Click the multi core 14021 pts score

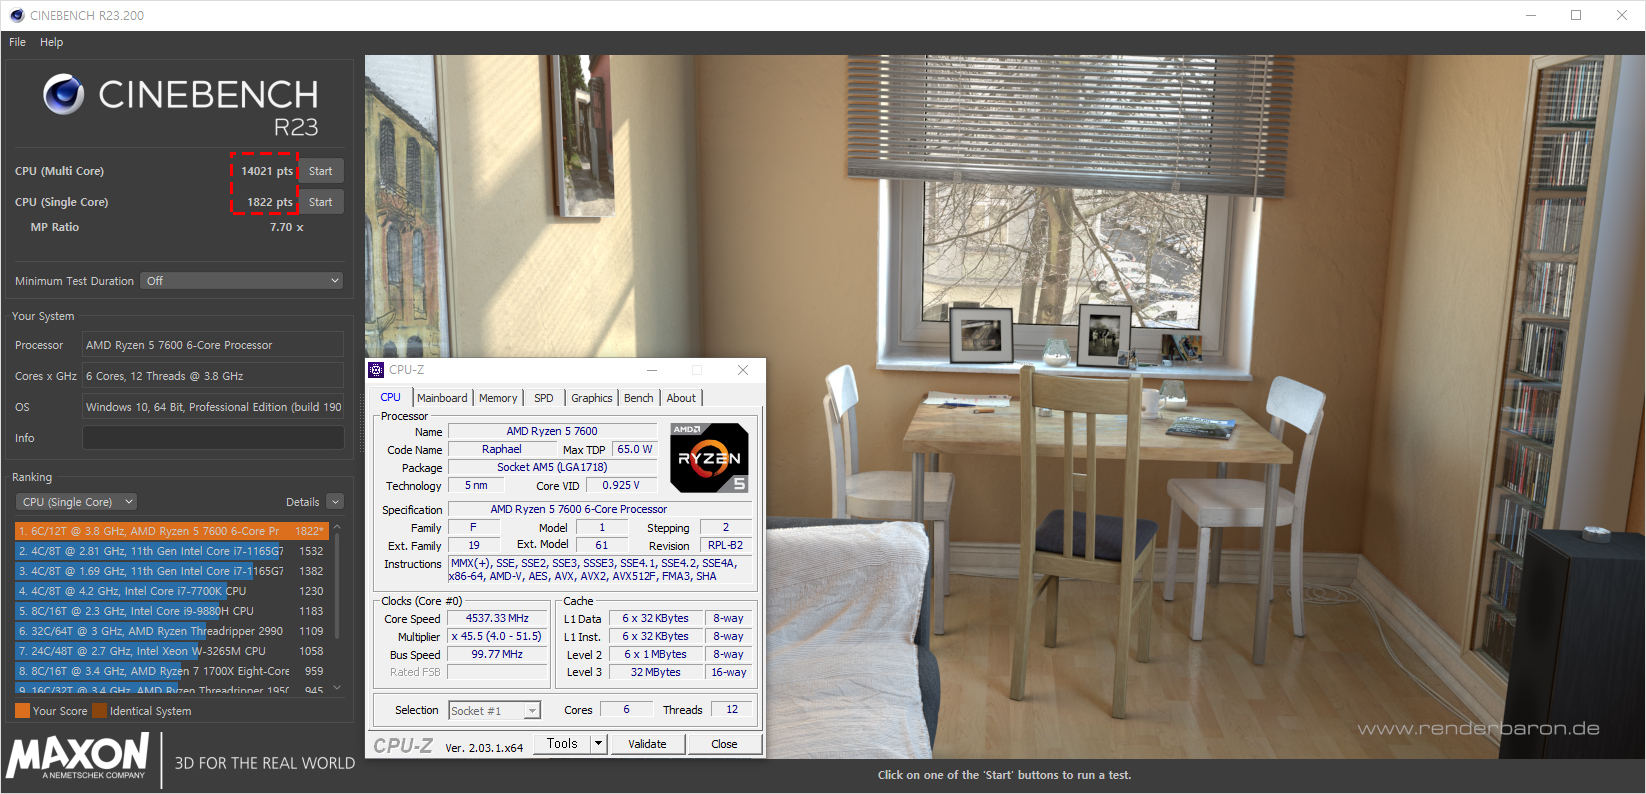click(x=266, y=171)
